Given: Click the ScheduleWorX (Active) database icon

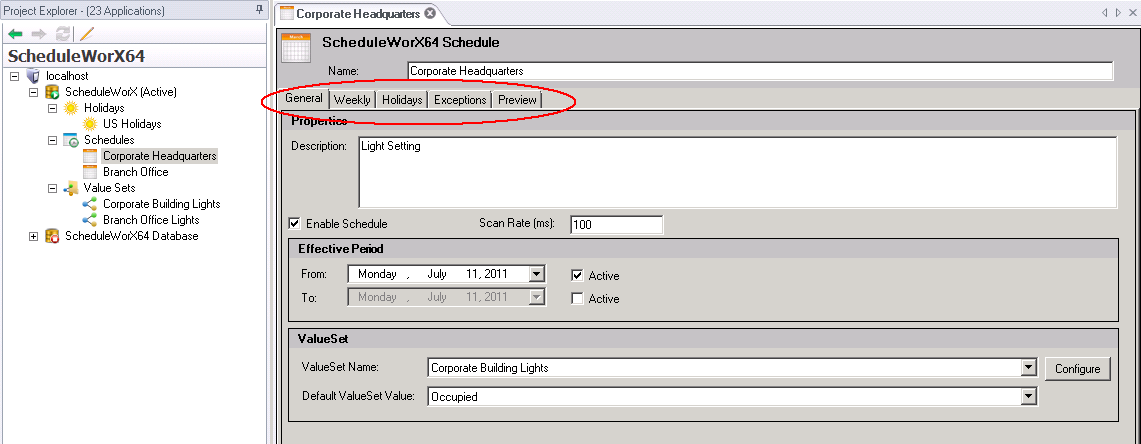Looking at the screenshot, I should pos(52,92).
